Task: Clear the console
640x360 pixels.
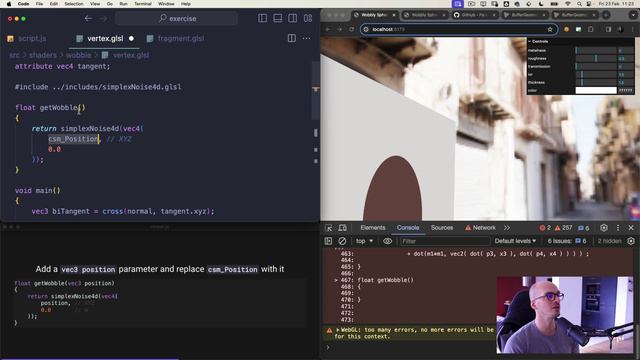Action: 342,241
